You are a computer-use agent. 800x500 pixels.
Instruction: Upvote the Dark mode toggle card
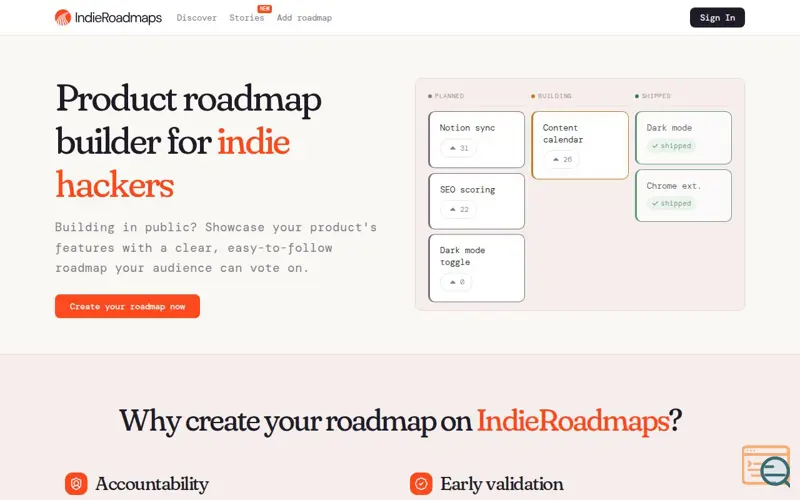pos(456,282)
